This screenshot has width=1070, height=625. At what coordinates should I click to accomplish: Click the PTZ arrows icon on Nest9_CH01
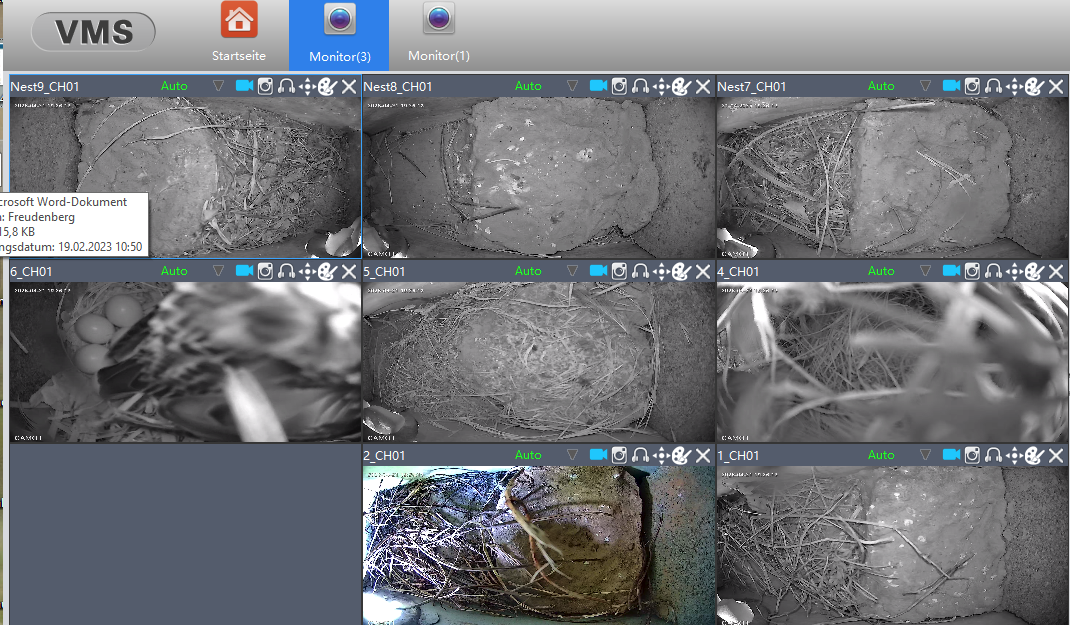click(x=307, y=86)
